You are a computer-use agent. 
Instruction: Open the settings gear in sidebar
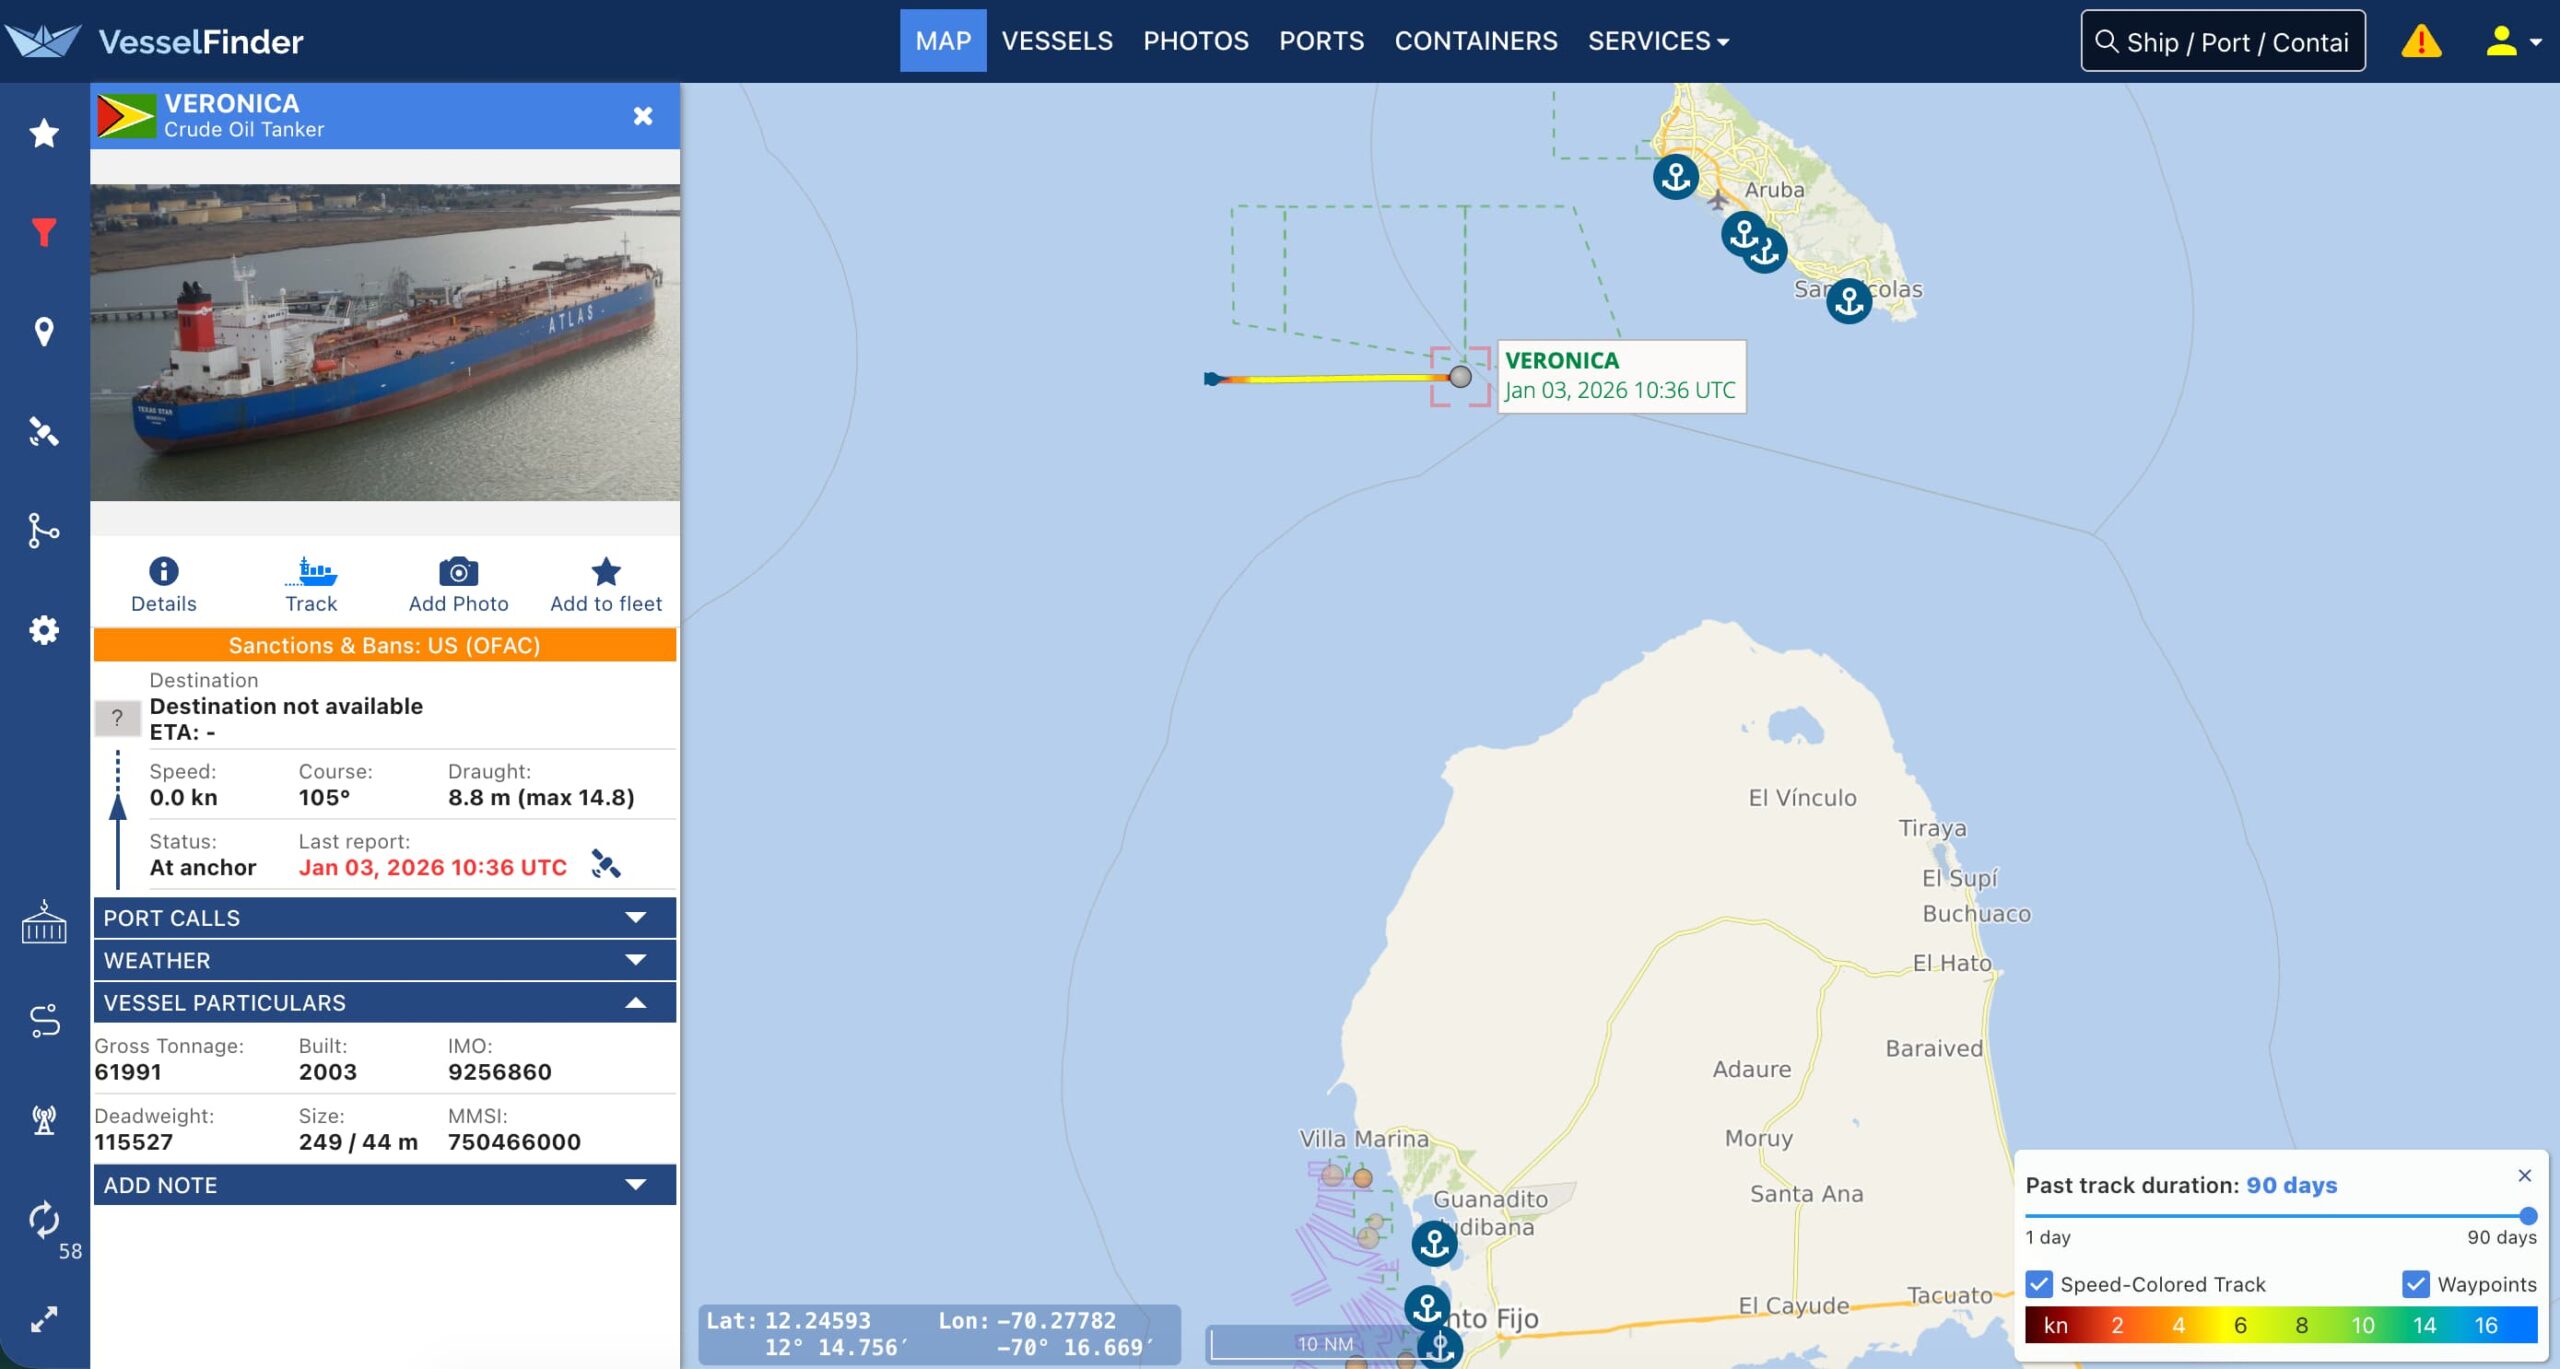(x=43, y=630)
